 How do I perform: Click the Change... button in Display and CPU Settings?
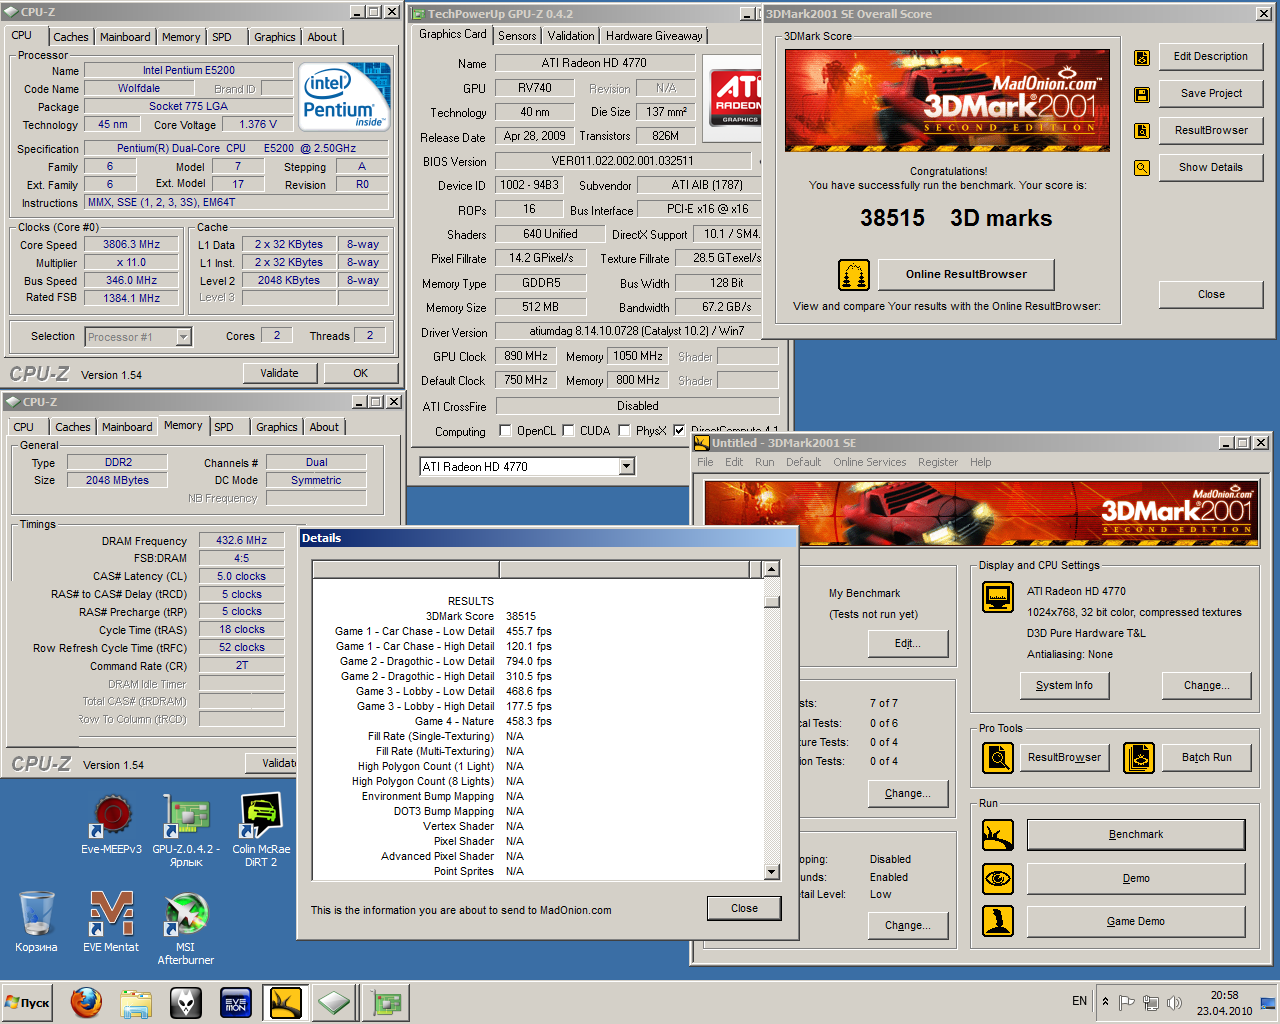[1206, 685]
